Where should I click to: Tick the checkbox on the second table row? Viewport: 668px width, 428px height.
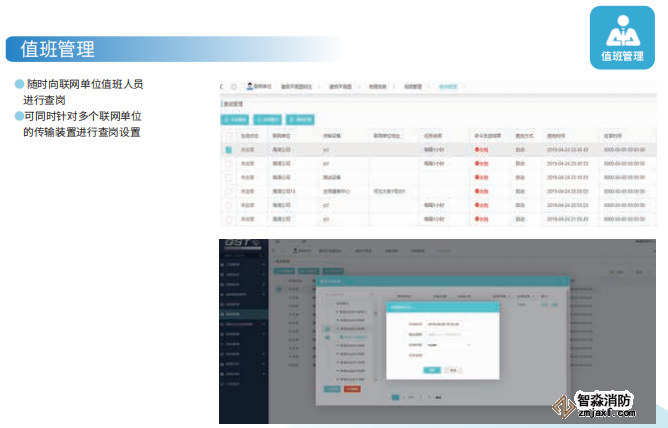228,163
